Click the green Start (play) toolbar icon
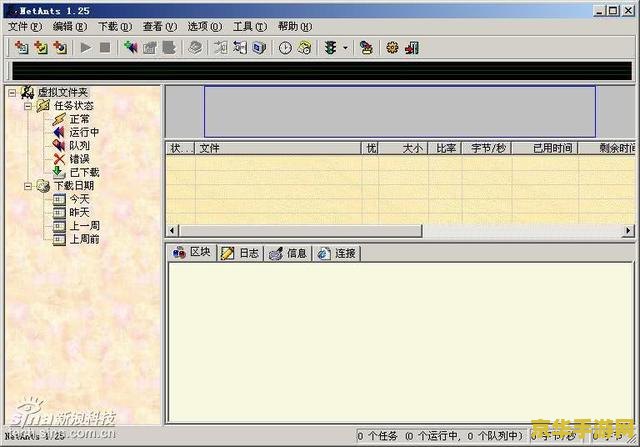The image size is (640, 447). click(x=86, y=47)
